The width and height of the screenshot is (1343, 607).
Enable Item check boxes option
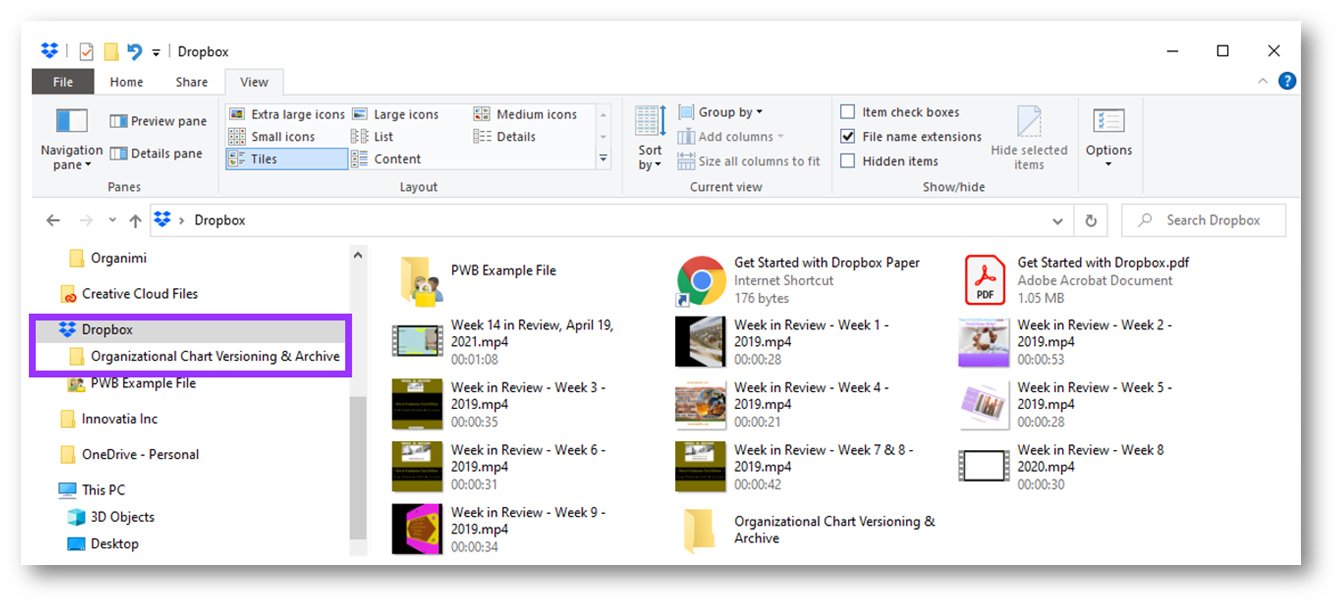tap(848, 112)
